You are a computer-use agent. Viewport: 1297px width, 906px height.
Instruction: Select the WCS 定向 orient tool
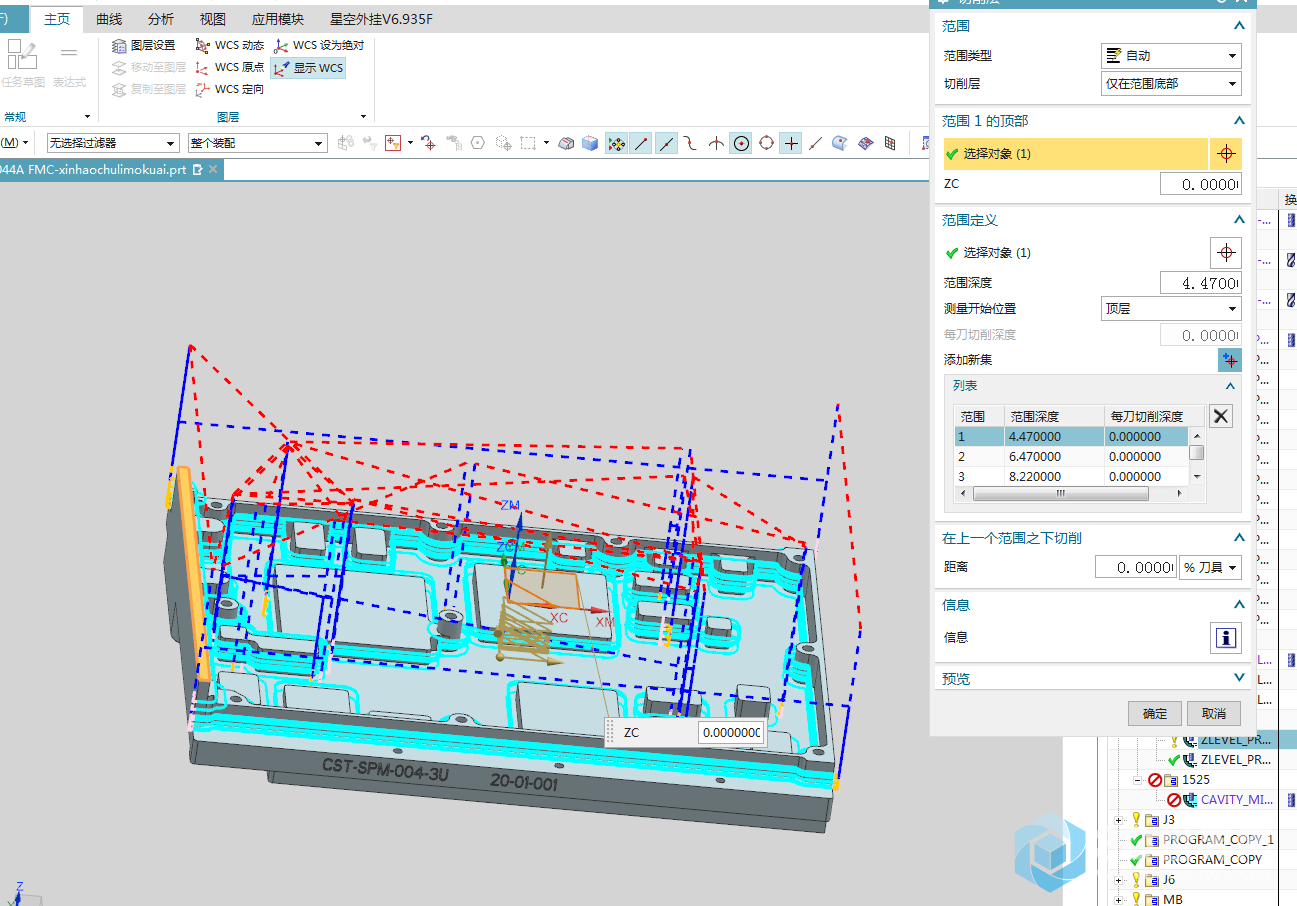(x=229, y=89)
